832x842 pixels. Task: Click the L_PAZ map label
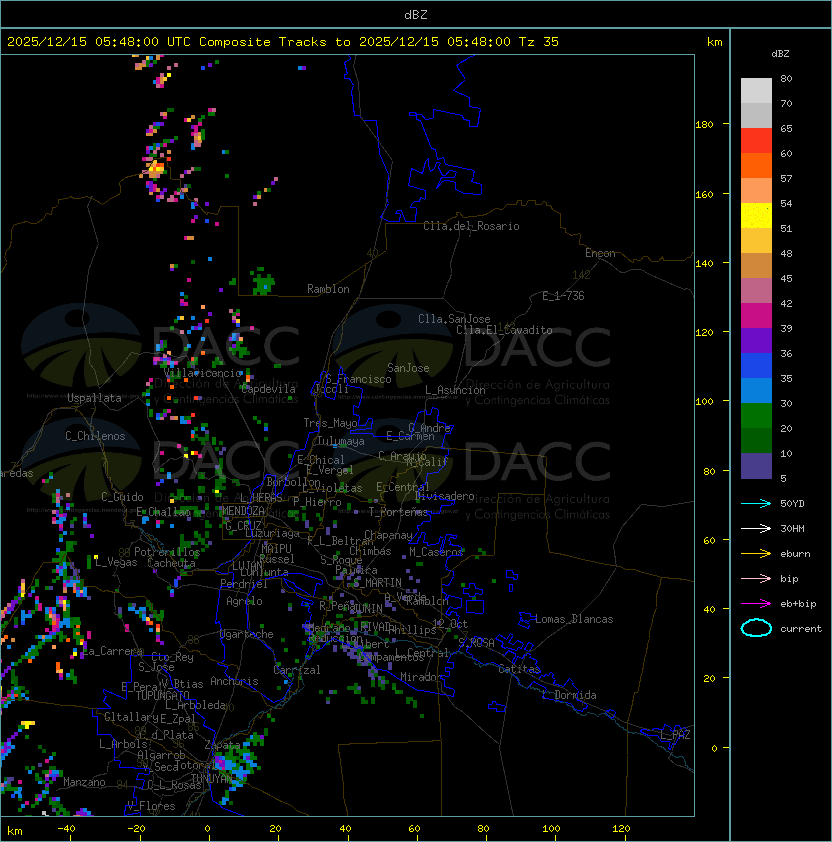(675, 735)
